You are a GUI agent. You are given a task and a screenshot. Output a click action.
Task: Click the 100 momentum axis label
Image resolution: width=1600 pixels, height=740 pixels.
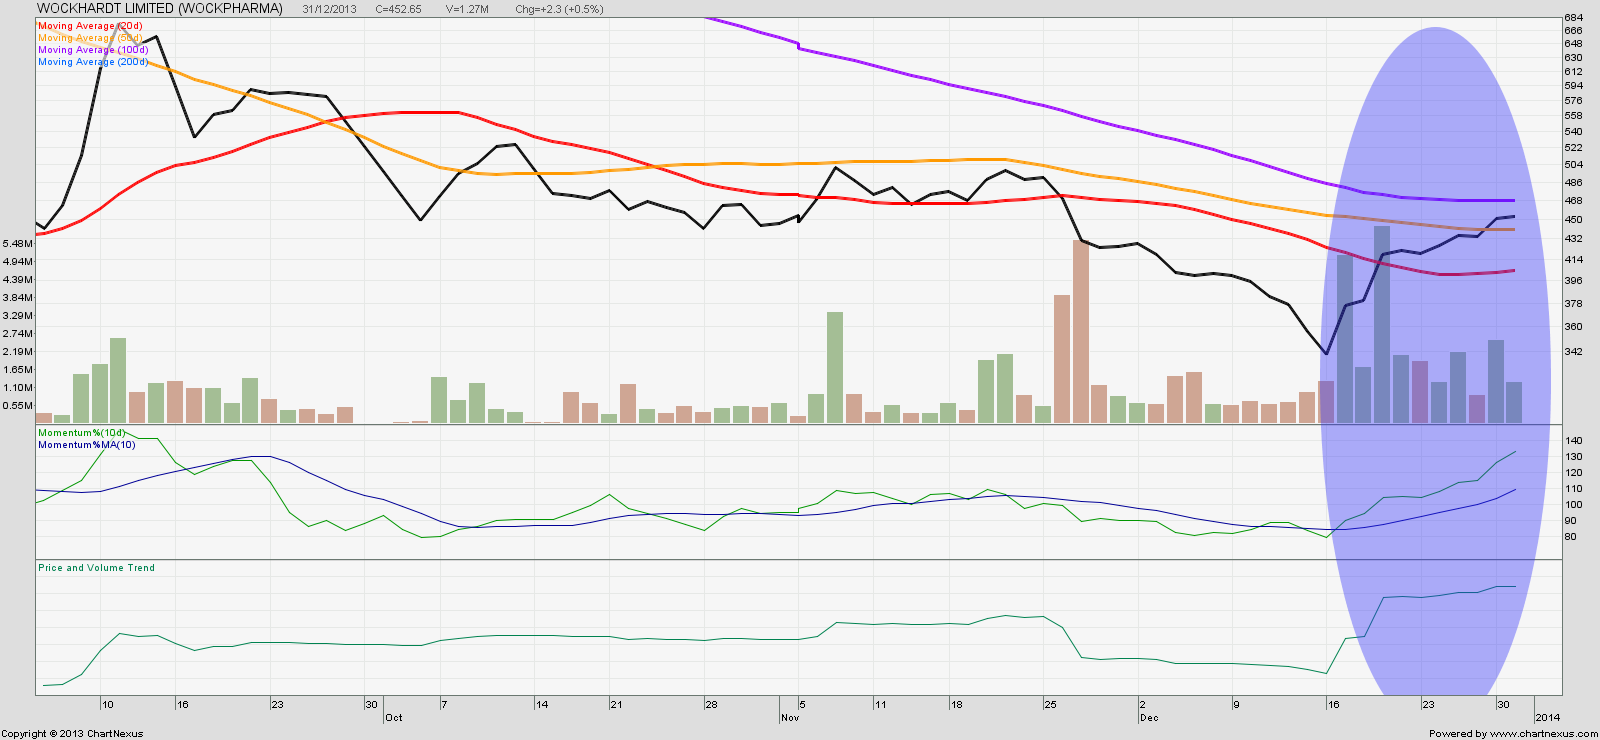1573,505
